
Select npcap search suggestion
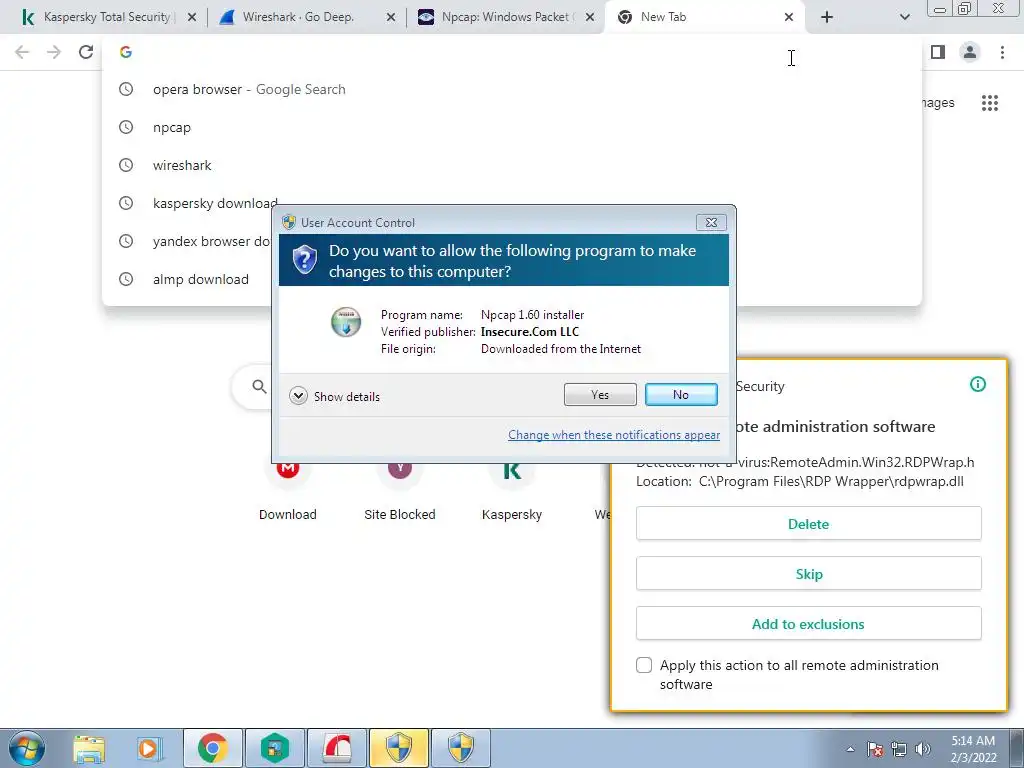(512, 127)
